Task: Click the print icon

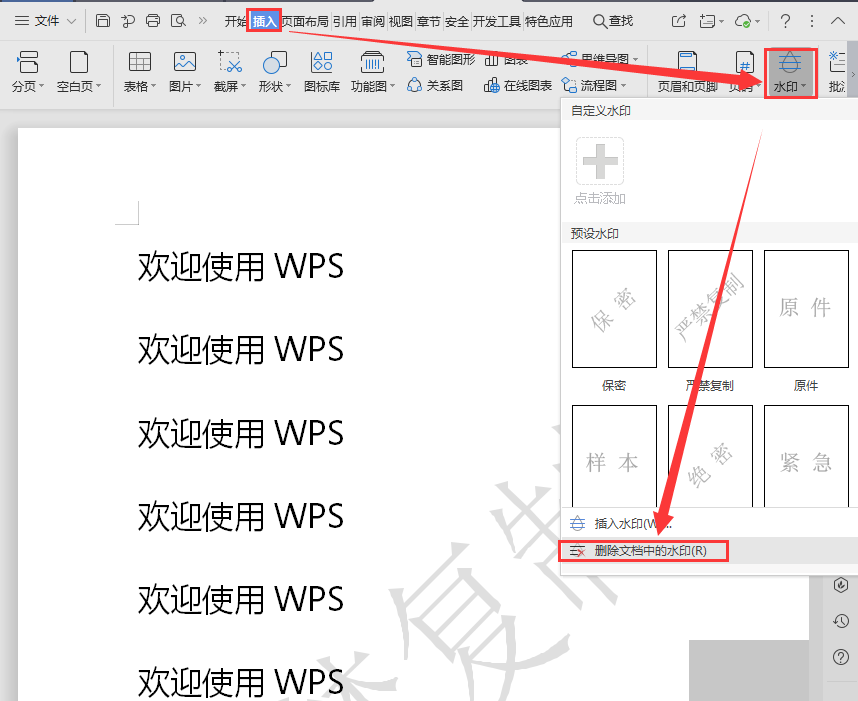Action: click(153, 21)
